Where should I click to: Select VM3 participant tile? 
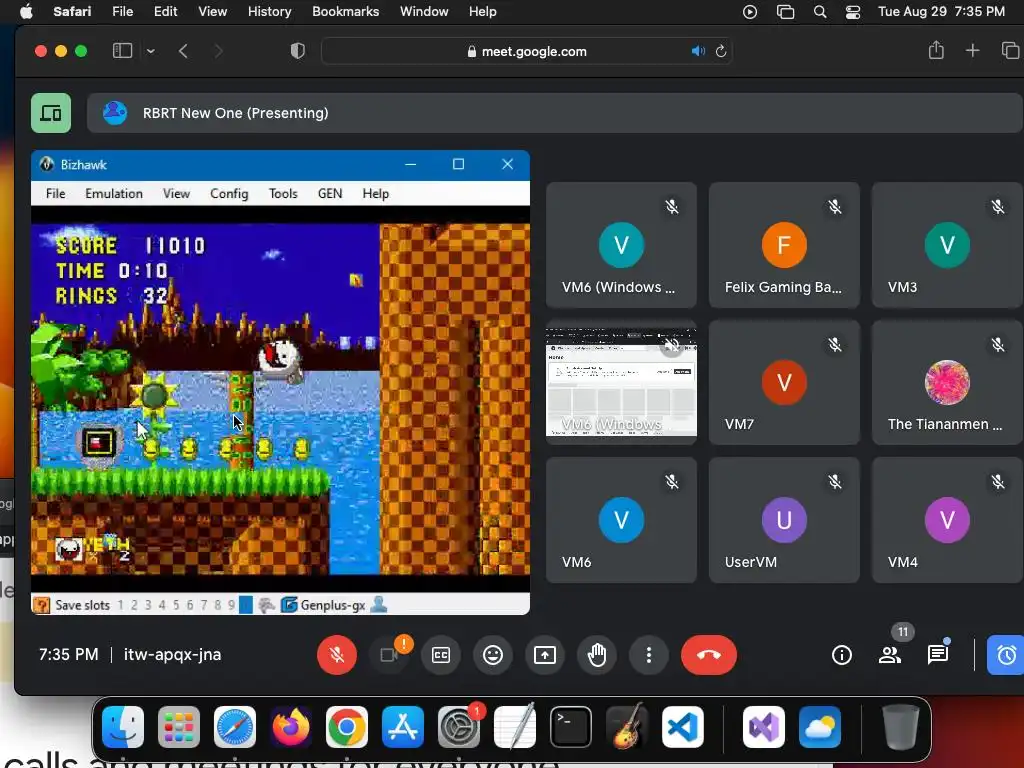[x=947, y=245]
